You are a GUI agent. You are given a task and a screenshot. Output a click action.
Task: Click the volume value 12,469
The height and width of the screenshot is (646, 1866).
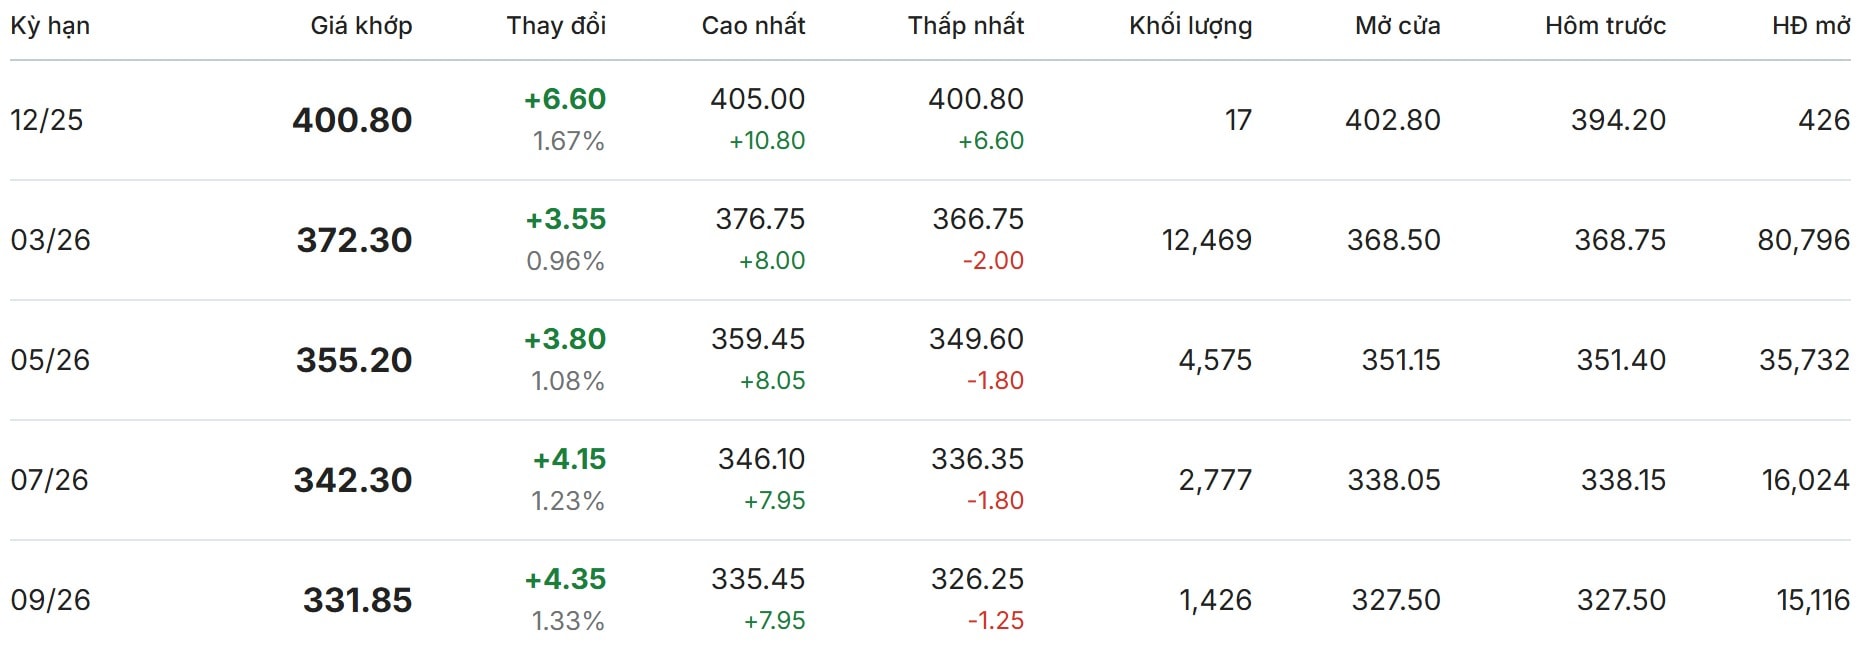click(x=1206, y=240)
